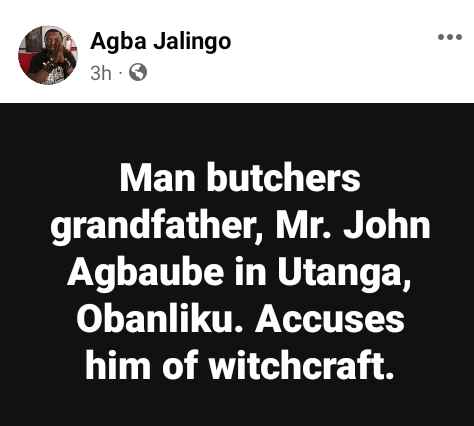This screenshot has height=426, width=474.
Task: Visit the Agba Jalingo profile name link
Action: [160, 41]
